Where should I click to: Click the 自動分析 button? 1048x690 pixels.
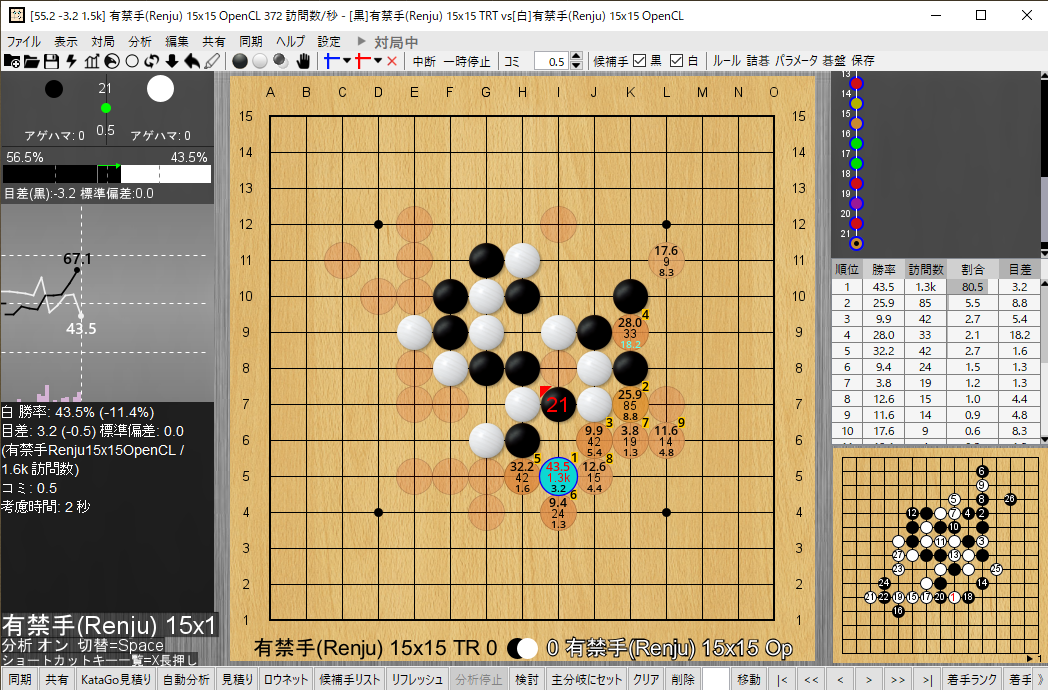click(186, 680)
